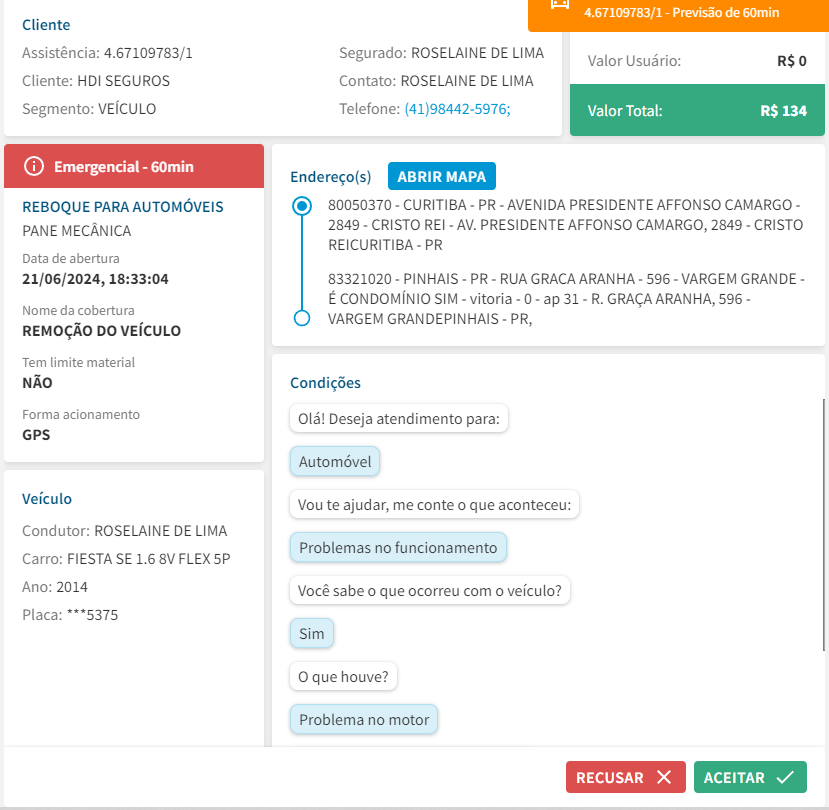The height and width of the screenshot is (810, 829).
Task: Click Carro FIESTA SE 1.6 8V FLEX 5P
Action: (x=126, y=559)
